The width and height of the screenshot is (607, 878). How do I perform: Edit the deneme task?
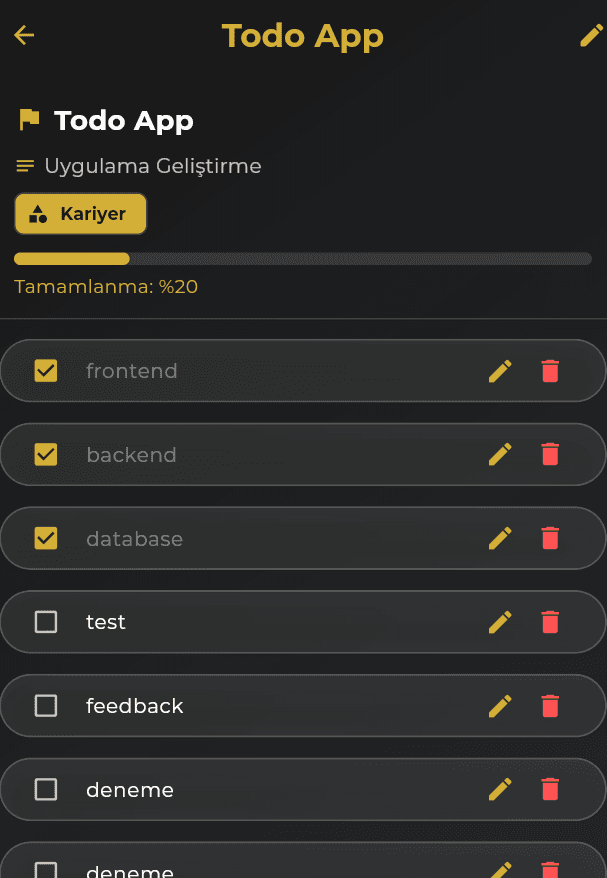(499, 789)
